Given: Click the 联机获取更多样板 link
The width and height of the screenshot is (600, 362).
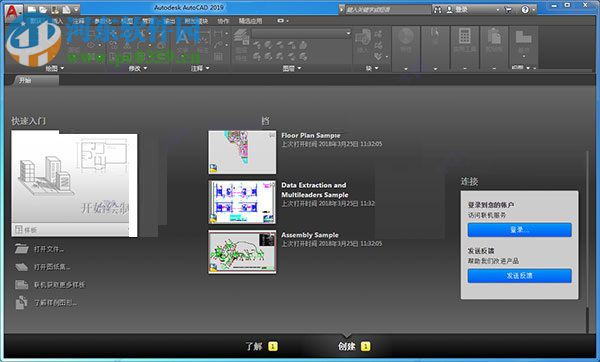Looking at the screenshot, I should 59,285.
